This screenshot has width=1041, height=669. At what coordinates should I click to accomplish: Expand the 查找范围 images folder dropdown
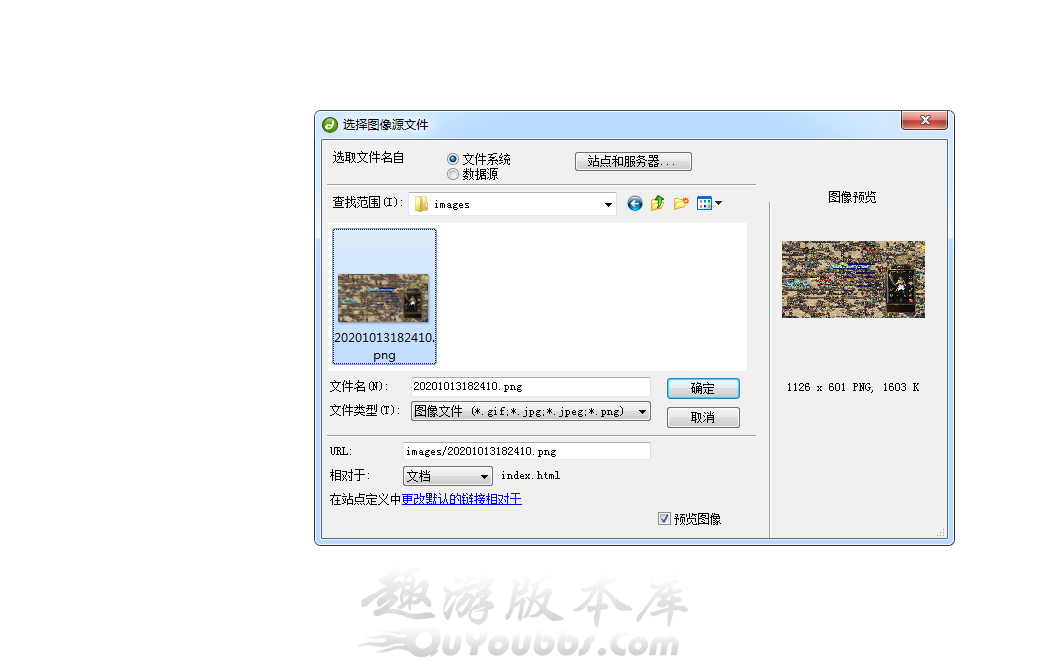coord(608,205)
